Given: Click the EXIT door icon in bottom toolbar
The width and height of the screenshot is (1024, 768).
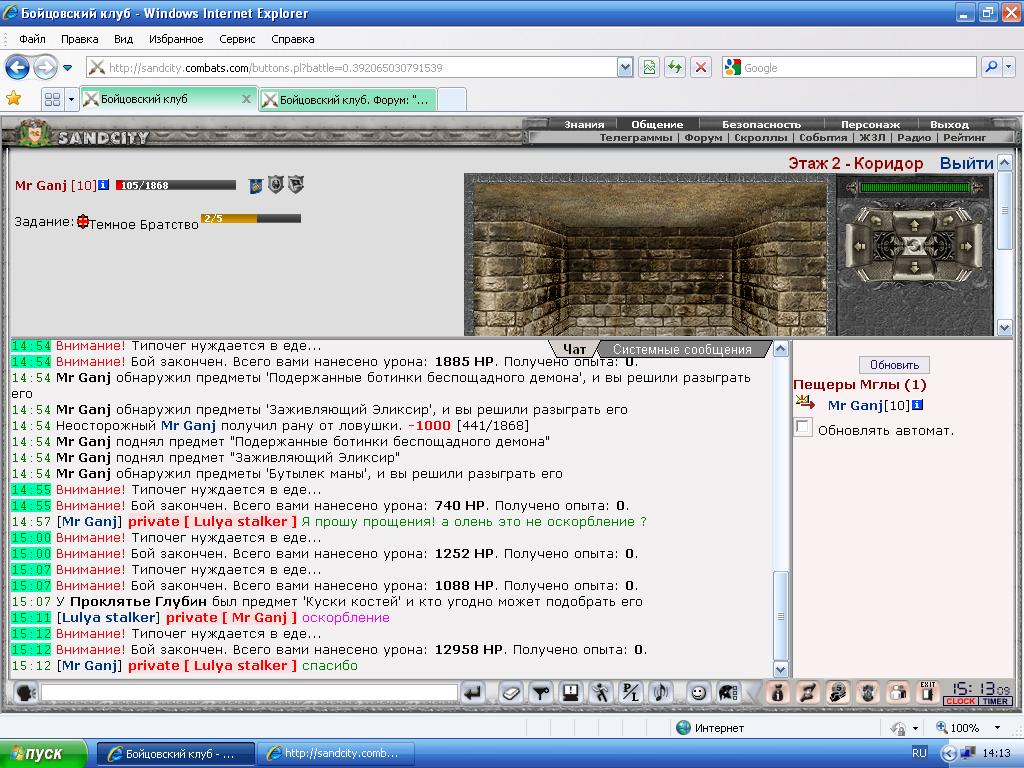Looking at the screenshot, I should [927, 692].
